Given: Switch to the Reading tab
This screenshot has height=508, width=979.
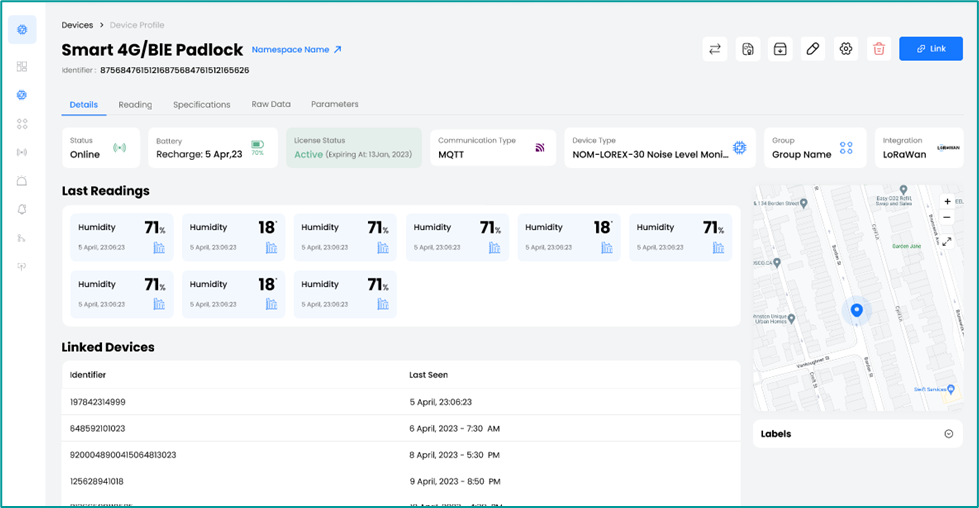Looking at the screenshot, I should pos(135,105).
